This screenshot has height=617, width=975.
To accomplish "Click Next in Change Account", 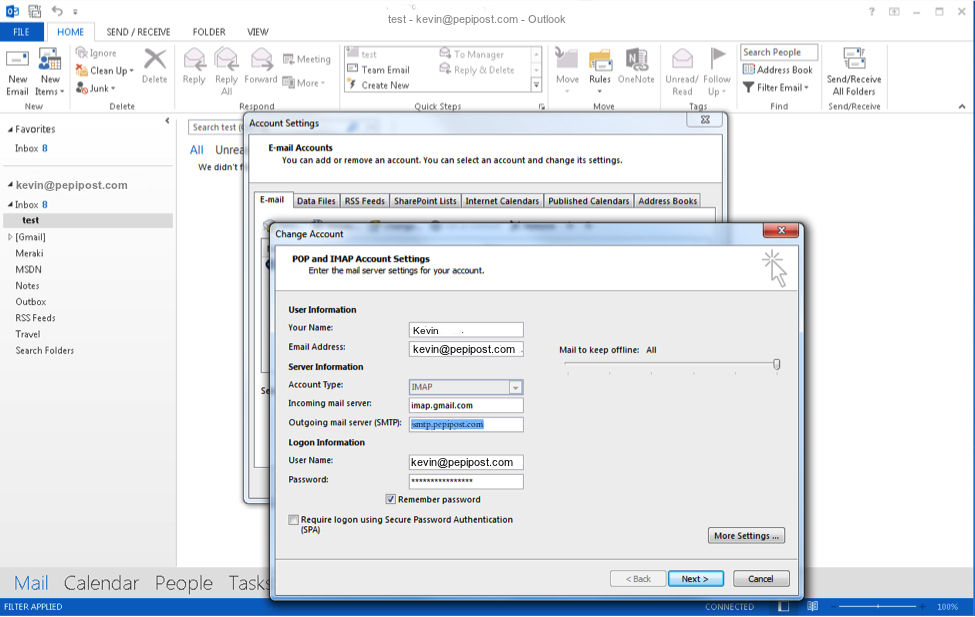I will 695,579.
